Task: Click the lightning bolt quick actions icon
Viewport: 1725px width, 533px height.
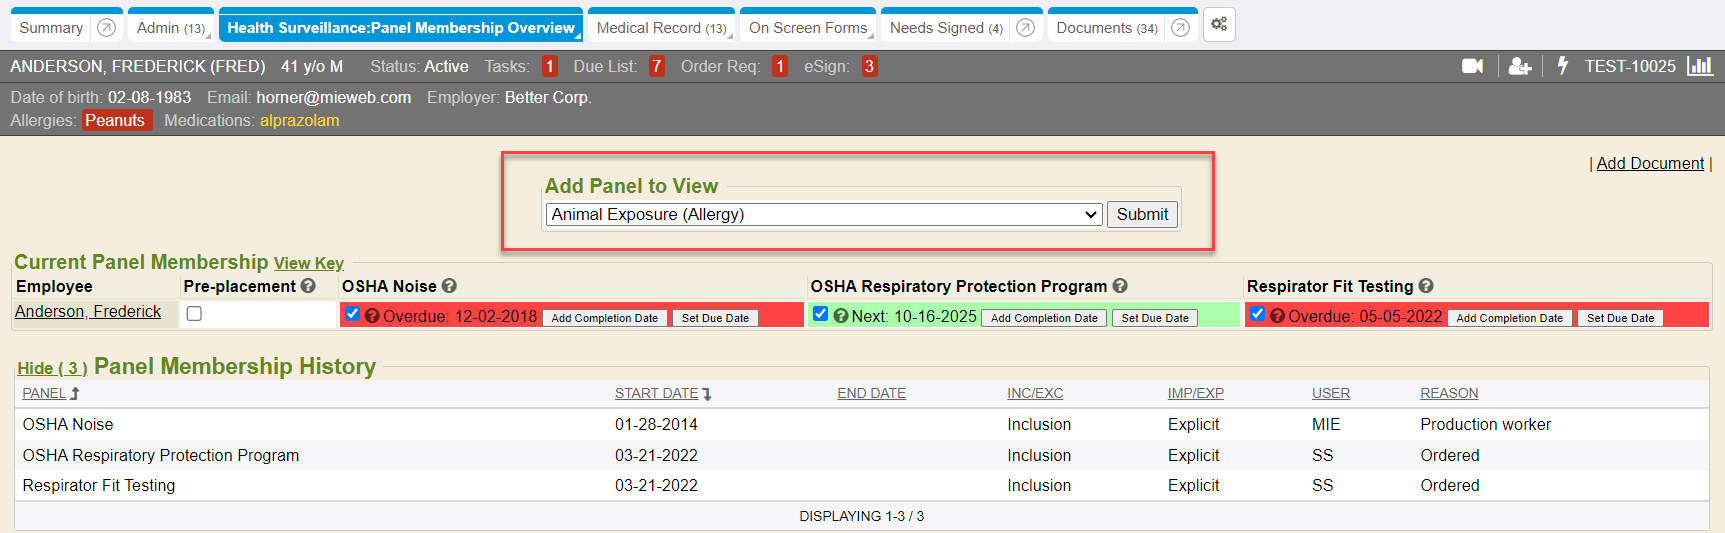Action: tap(1562, 66)
